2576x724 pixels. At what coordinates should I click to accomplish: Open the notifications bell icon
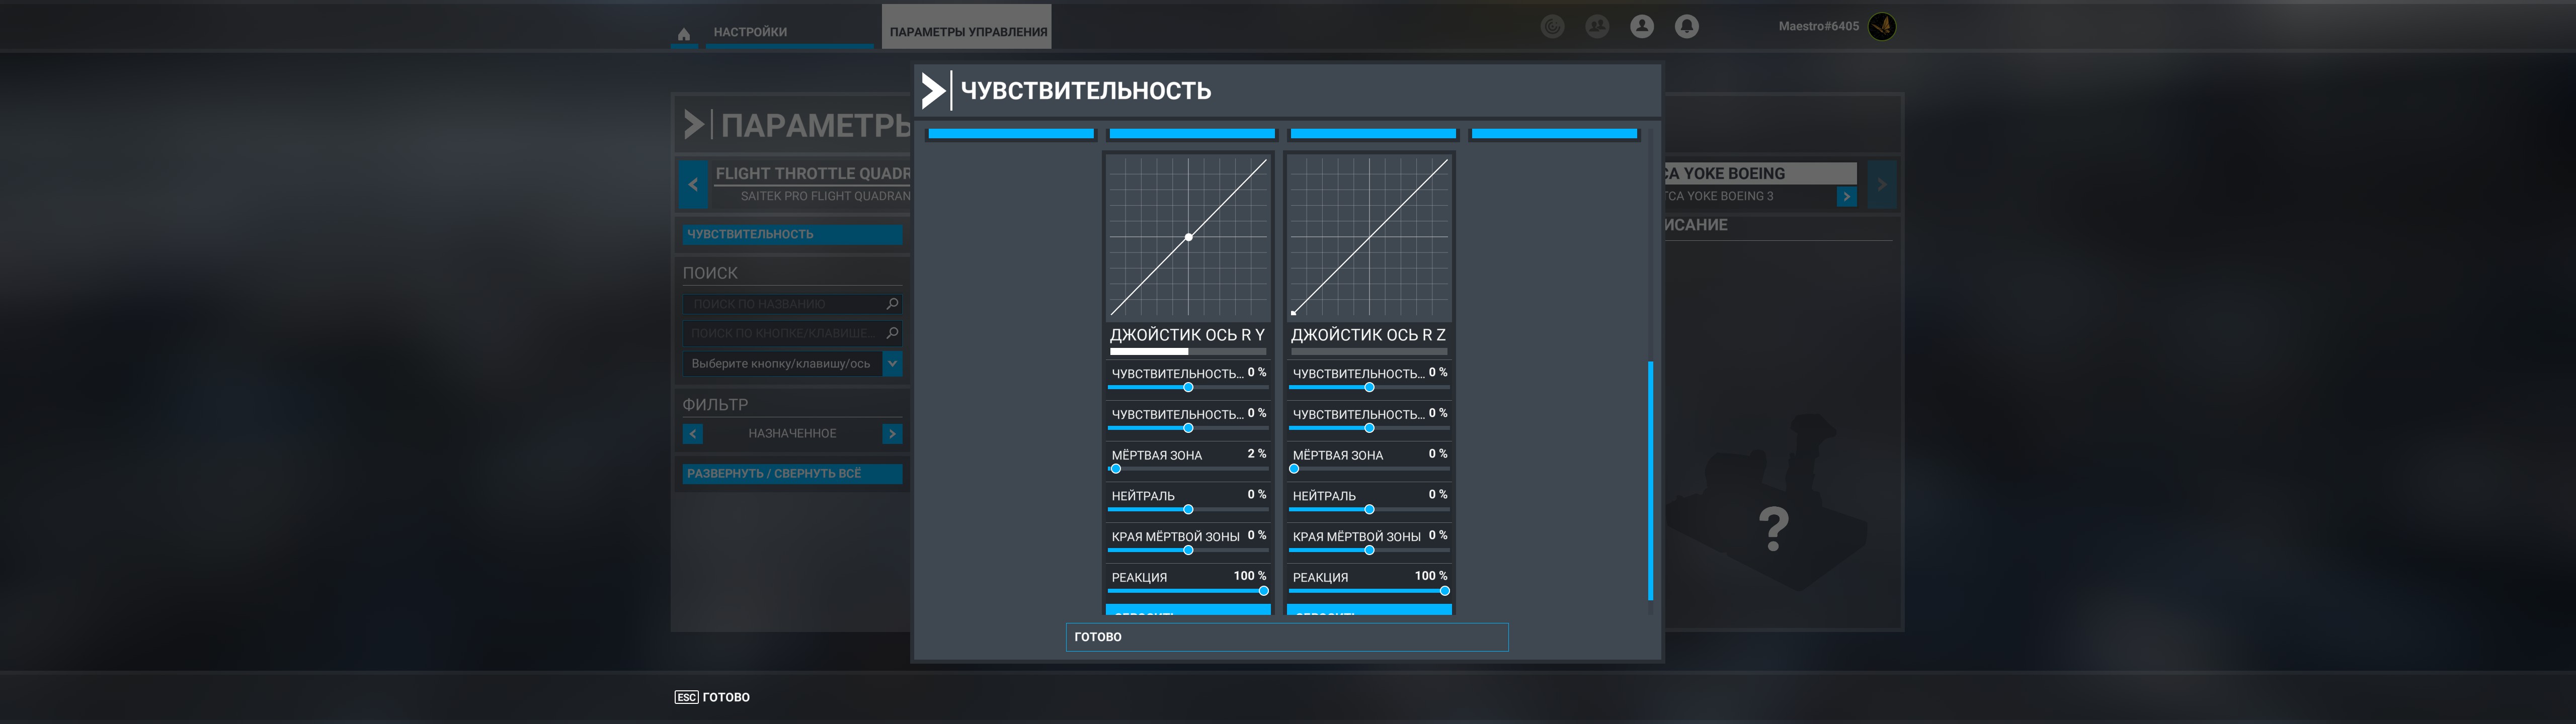[1687, 27]
